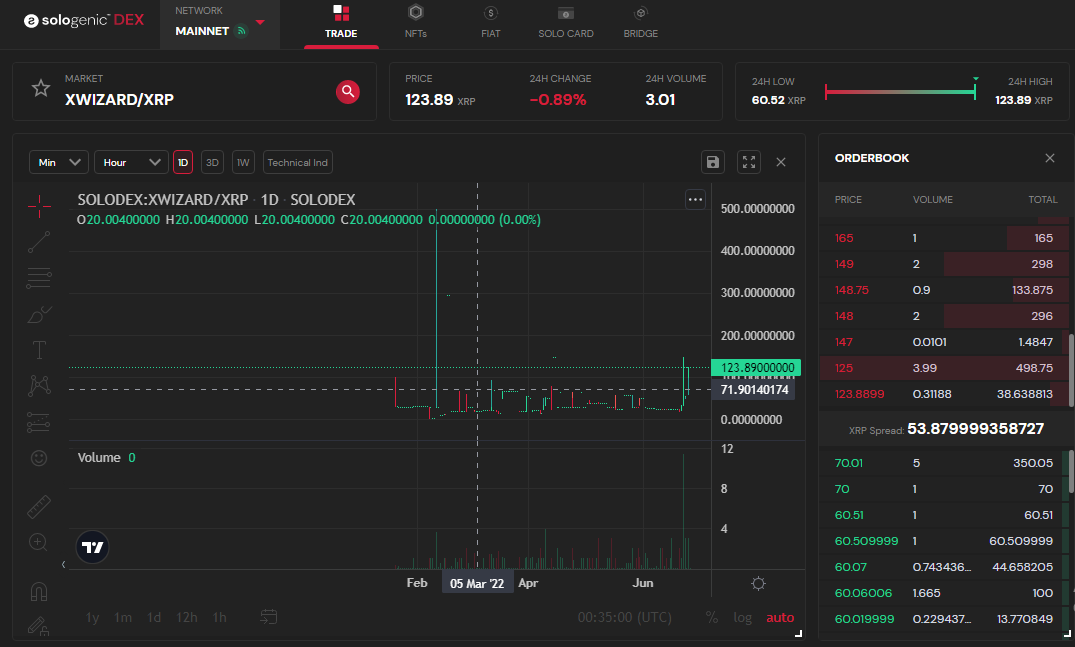Expand the Hour interval dropdown
1075x647 pixels.
pos(131,162)
